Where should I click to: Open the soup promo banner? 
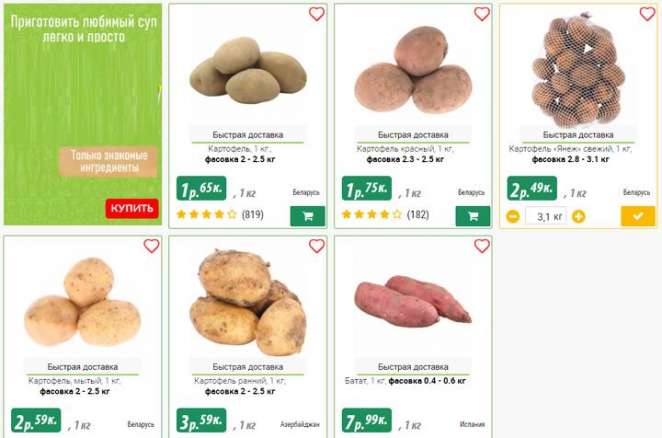[83, 114]
